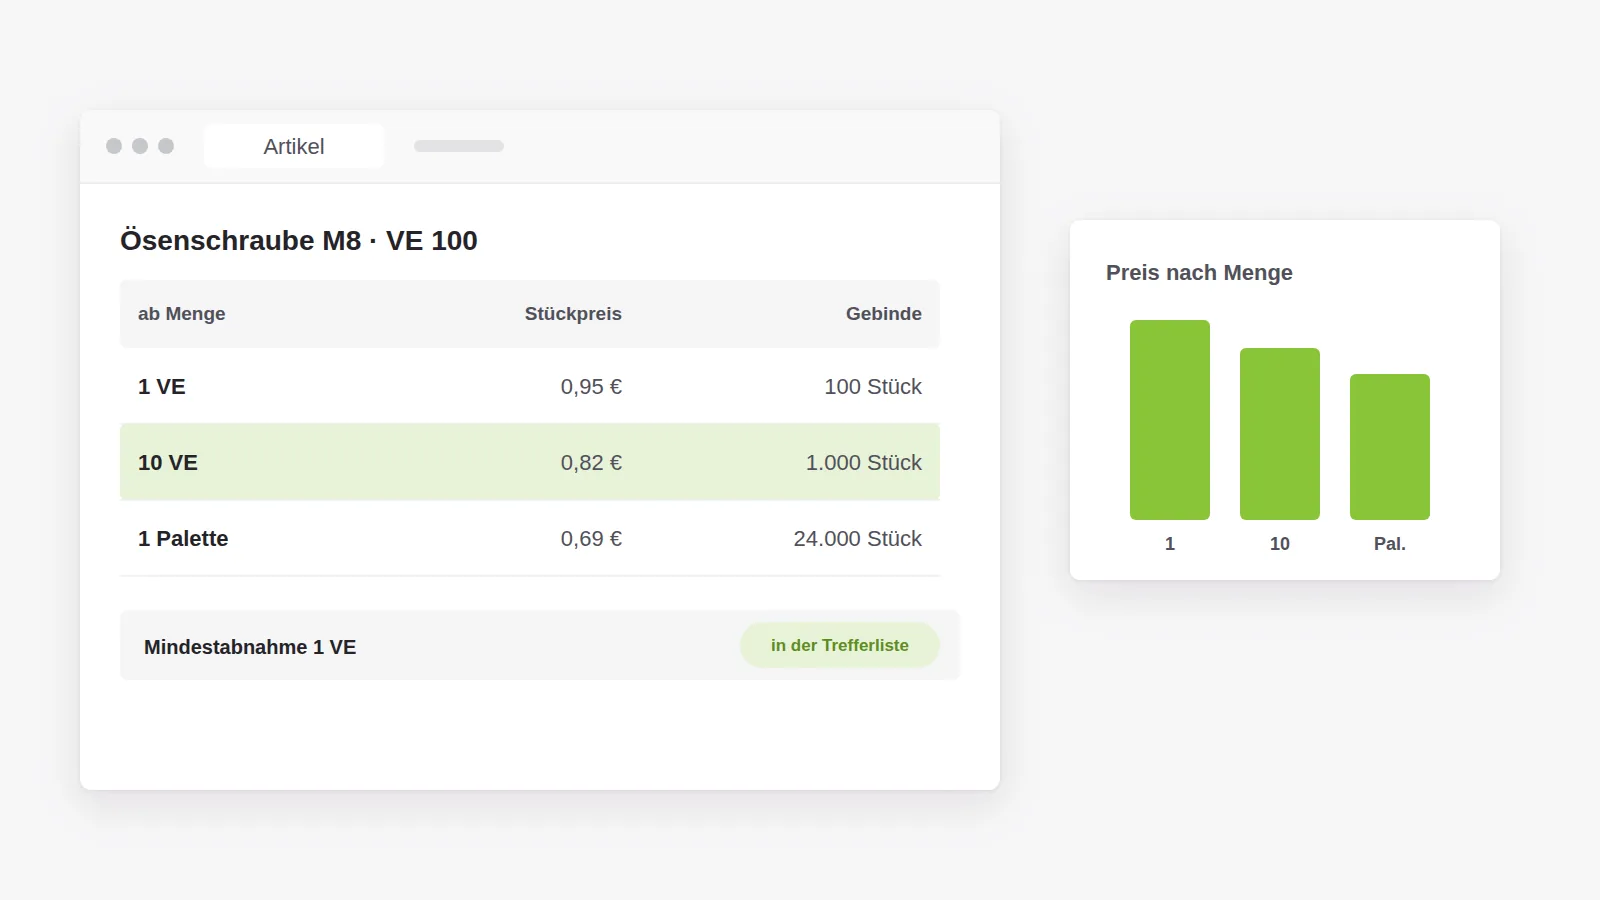Image resolution: width=1600 pixels, height=900 pixels.
Task: Click the 'Mindestabnahme 1 VE' text
Action: click(x=250, y=647)
